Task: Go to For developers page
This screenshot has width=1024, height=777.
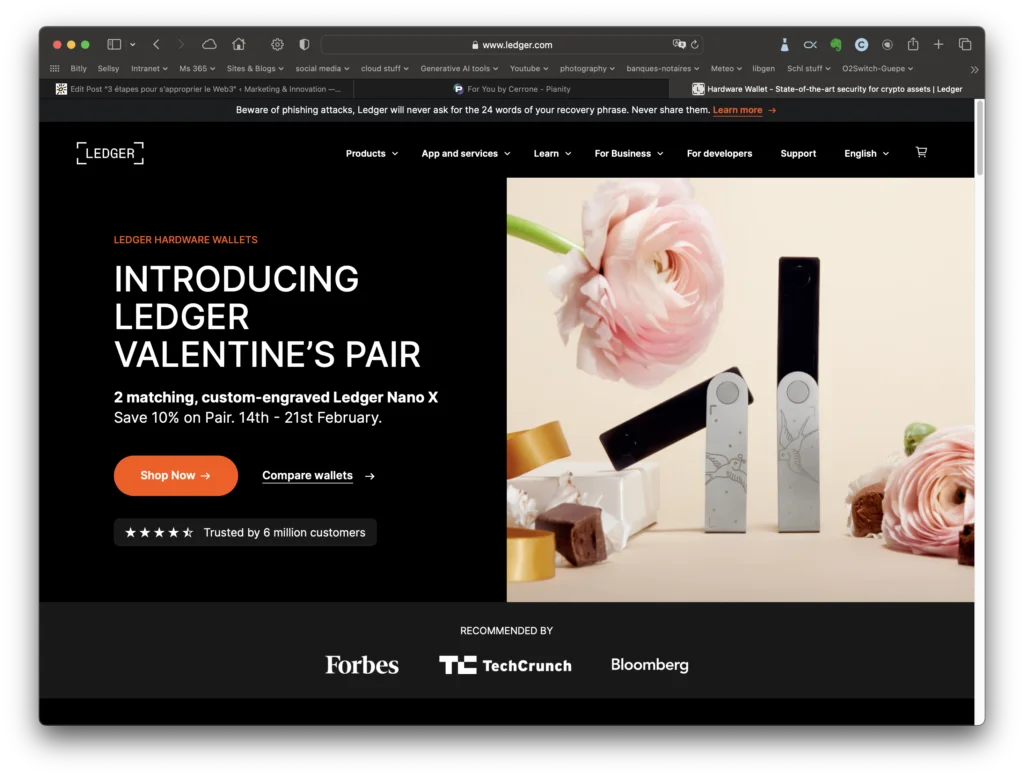Action: (719, 153)
